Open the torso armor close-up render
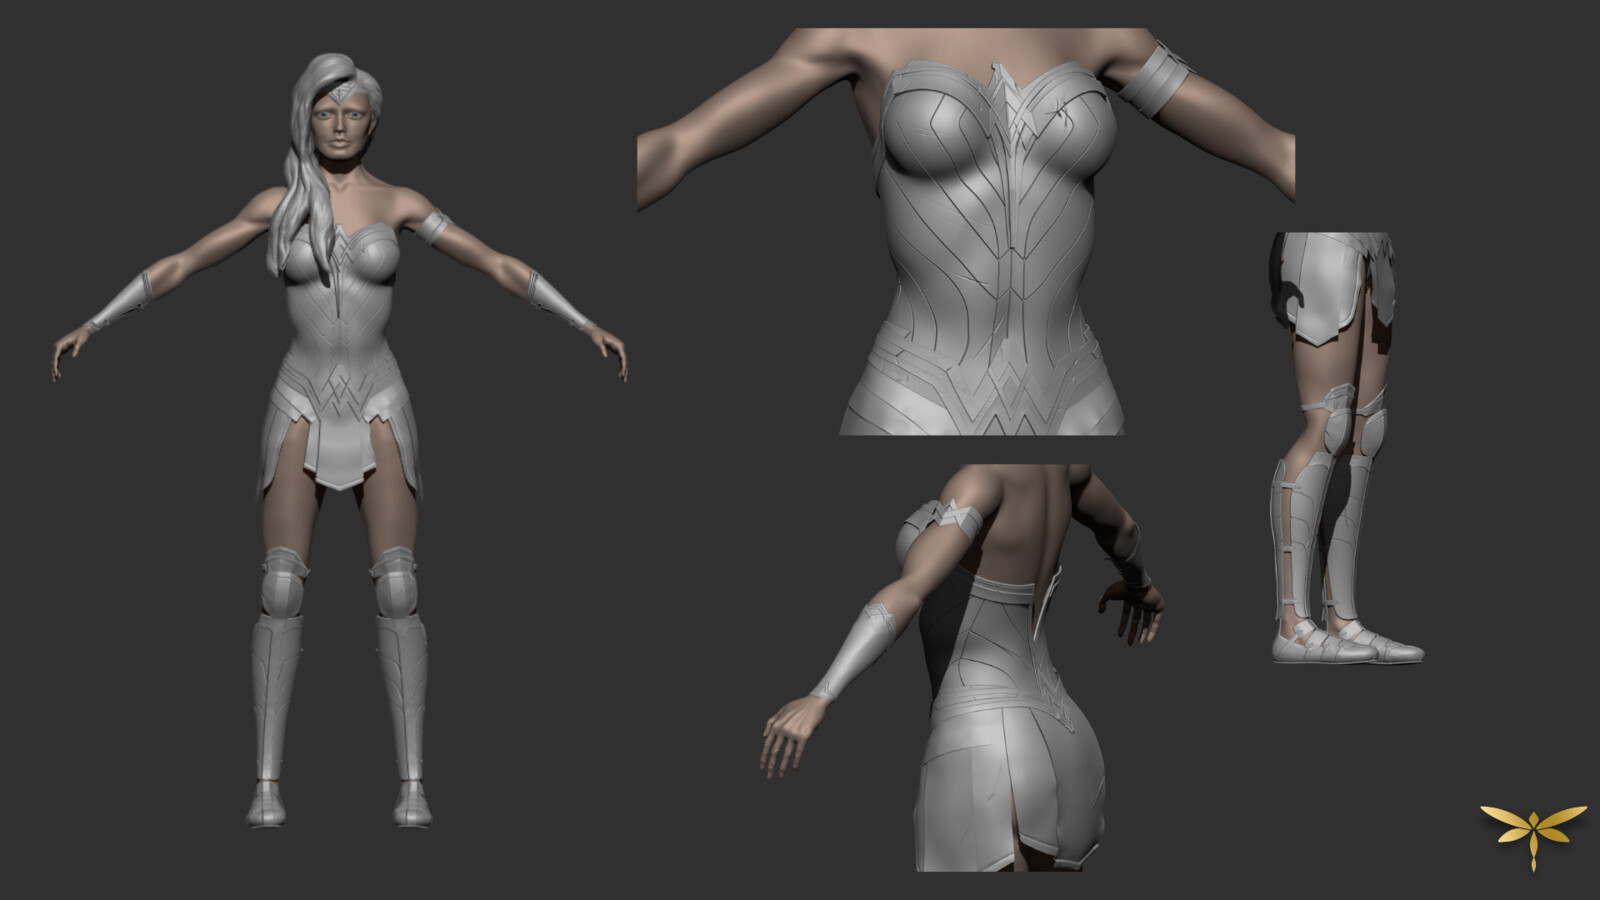This screenshot has height=900, width=1600. (966, 231)
